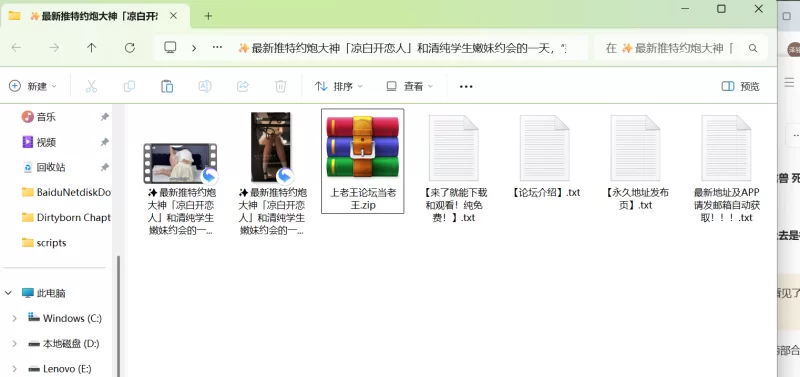Select the 【永久地址发布页】.txt file

tap(636, 162)
